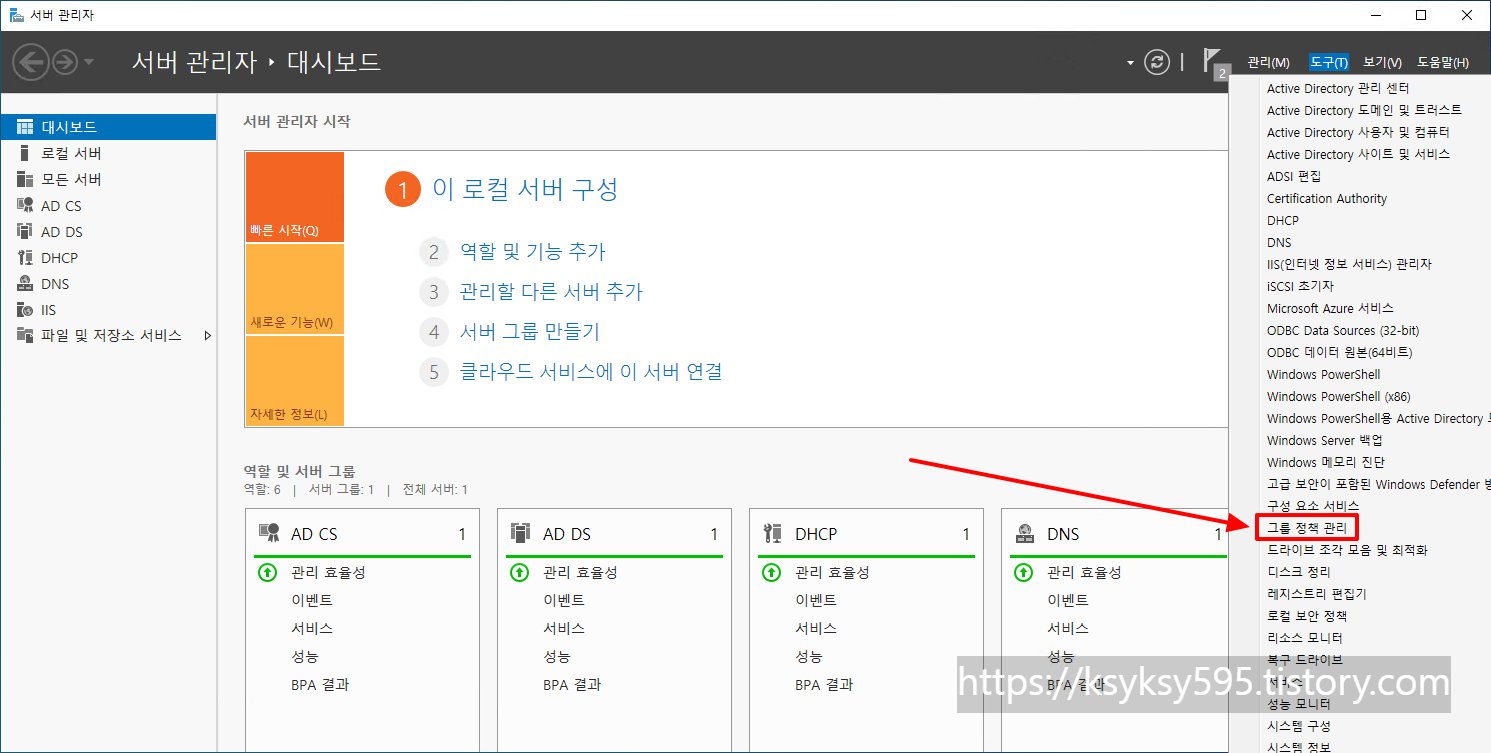Expand 파일 및 저장소 서비스 arrow
1491x753 pixels.
pos(207,335)
